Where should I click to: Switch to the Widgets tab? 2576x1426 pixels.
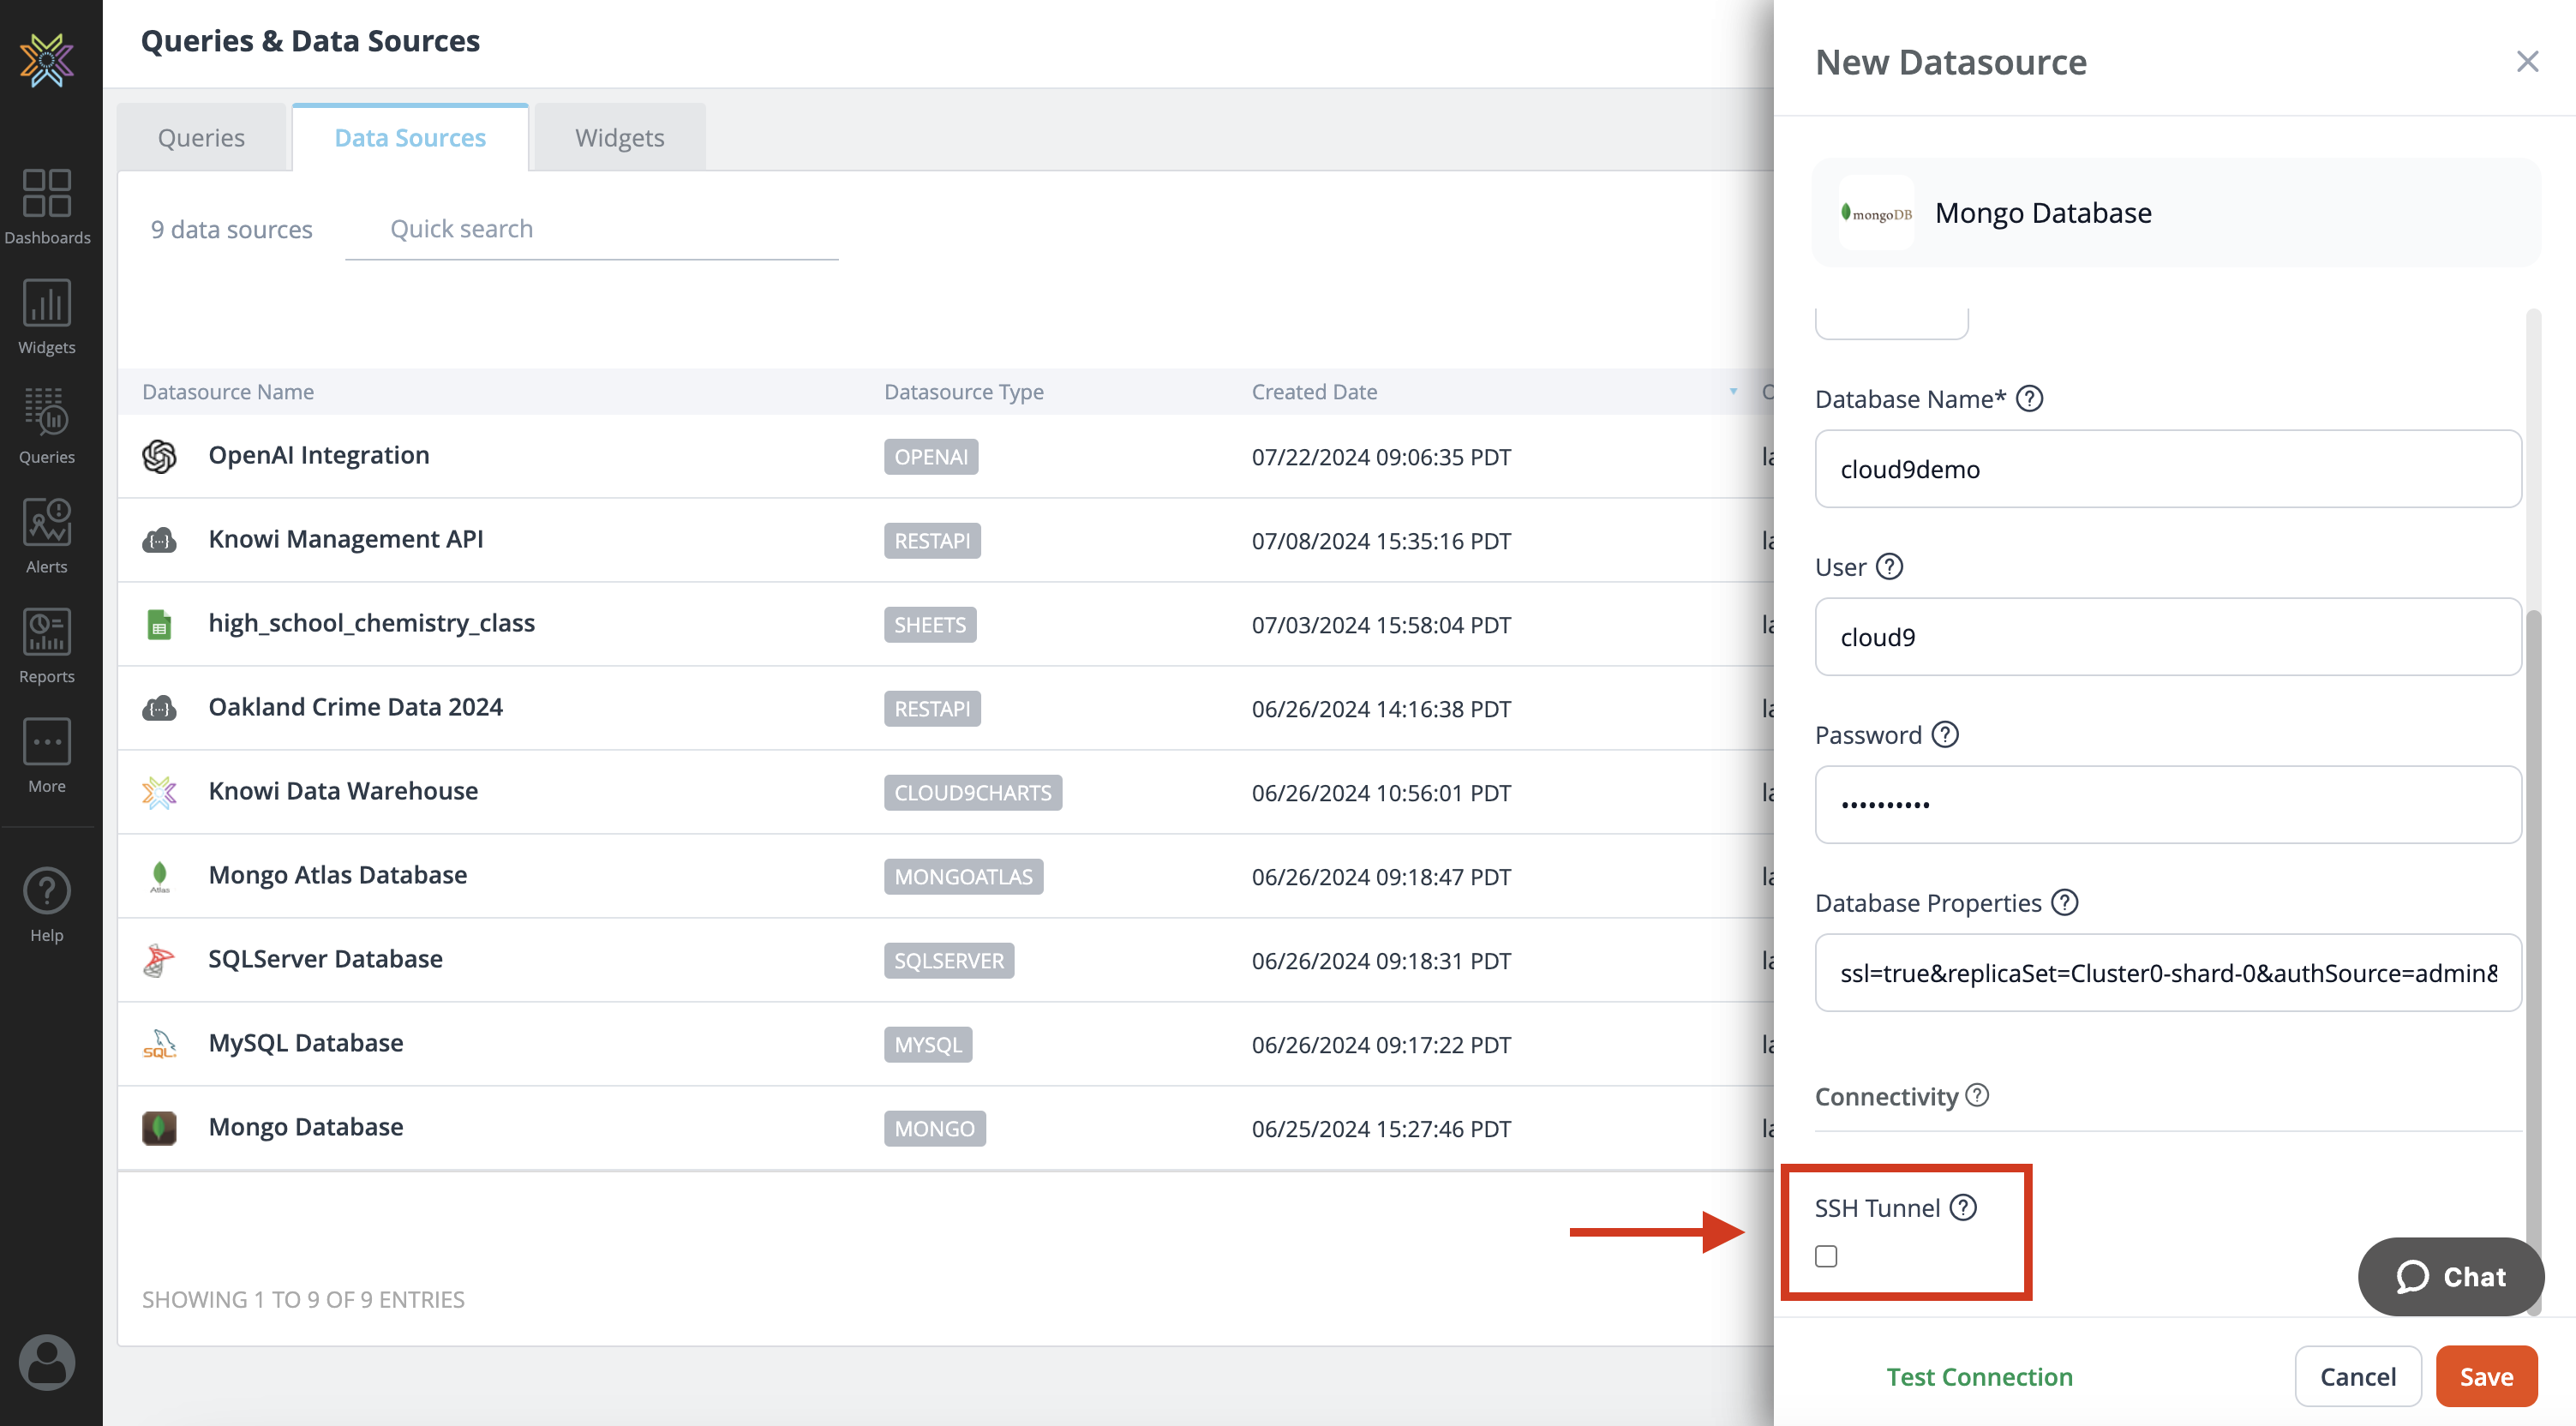[x=618, y=135]
